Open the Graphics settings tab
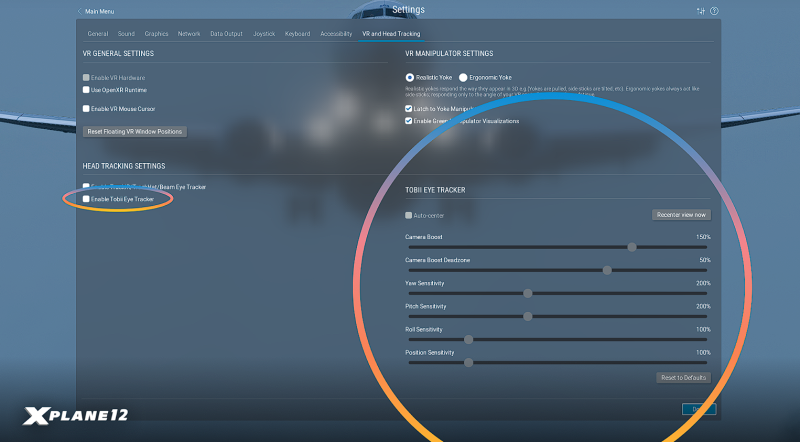The image size is (800, 442). (x=157, y=33)
